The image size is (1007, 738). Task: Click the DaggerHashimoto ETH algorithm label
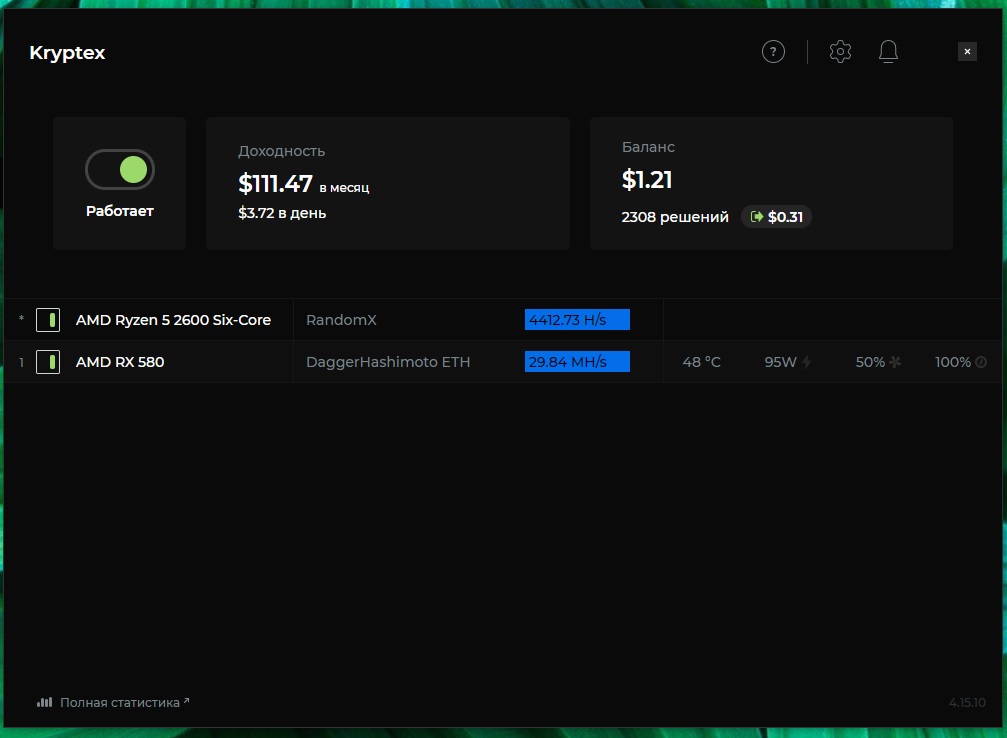tap(388, 362)
